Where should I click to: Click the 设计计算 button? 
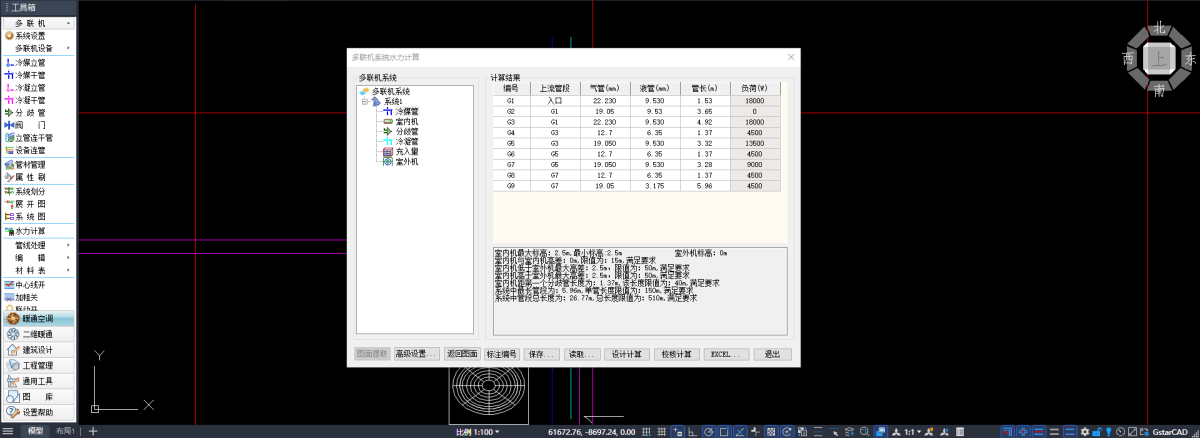(627, 354)
